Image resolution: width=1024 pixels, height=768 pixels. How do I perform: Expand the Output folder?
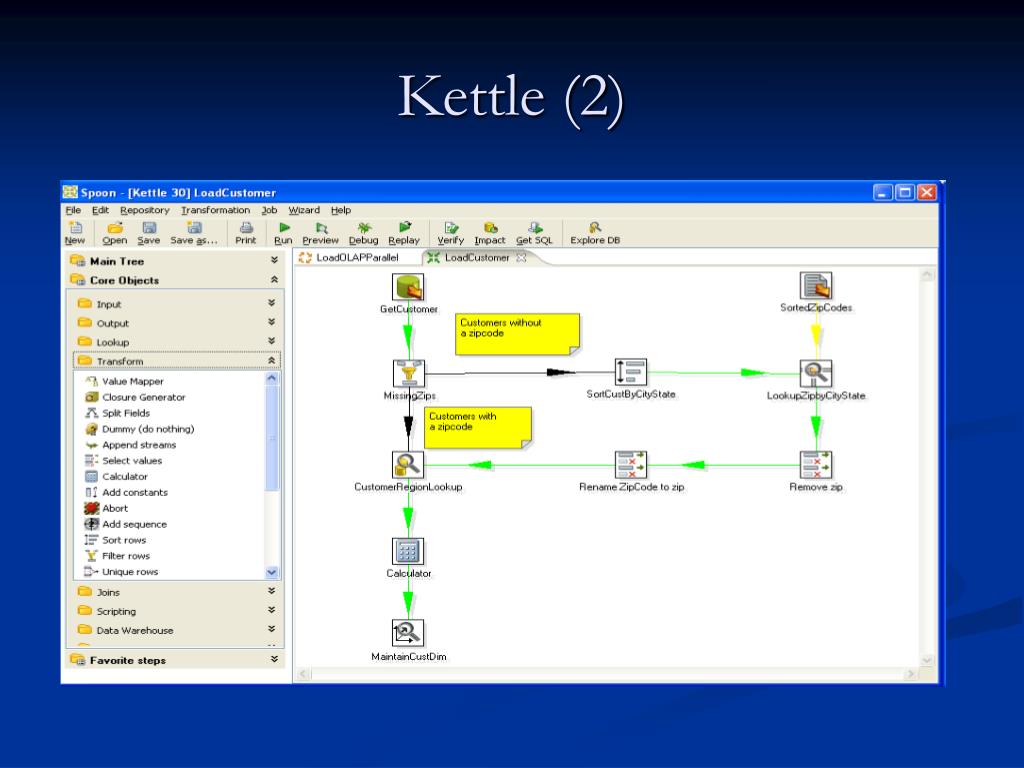click(272, 322)
